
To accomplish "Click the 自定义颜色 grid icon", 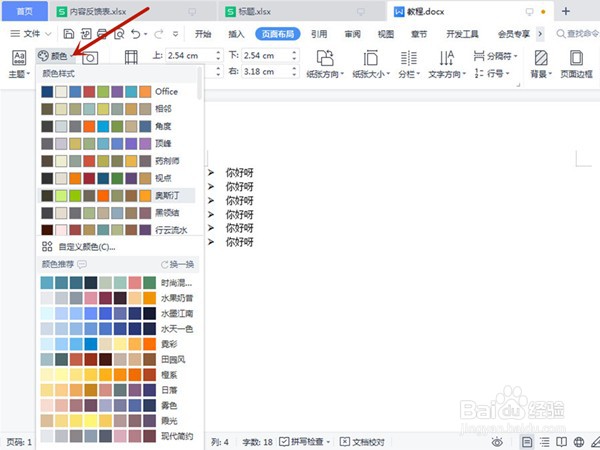I will tap(47, 246).
